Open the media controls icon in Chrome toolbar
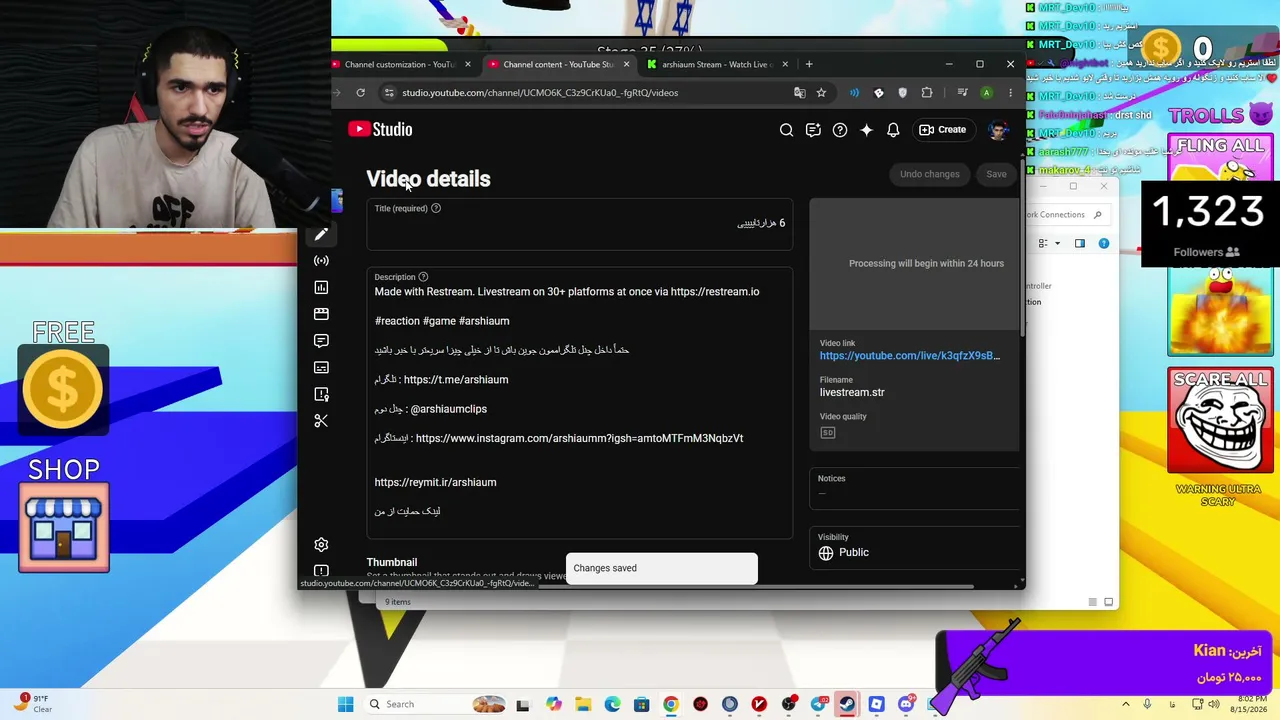The height and width of the screenshot is (720, 1280). pyautogui.click(x=962, y=93)
